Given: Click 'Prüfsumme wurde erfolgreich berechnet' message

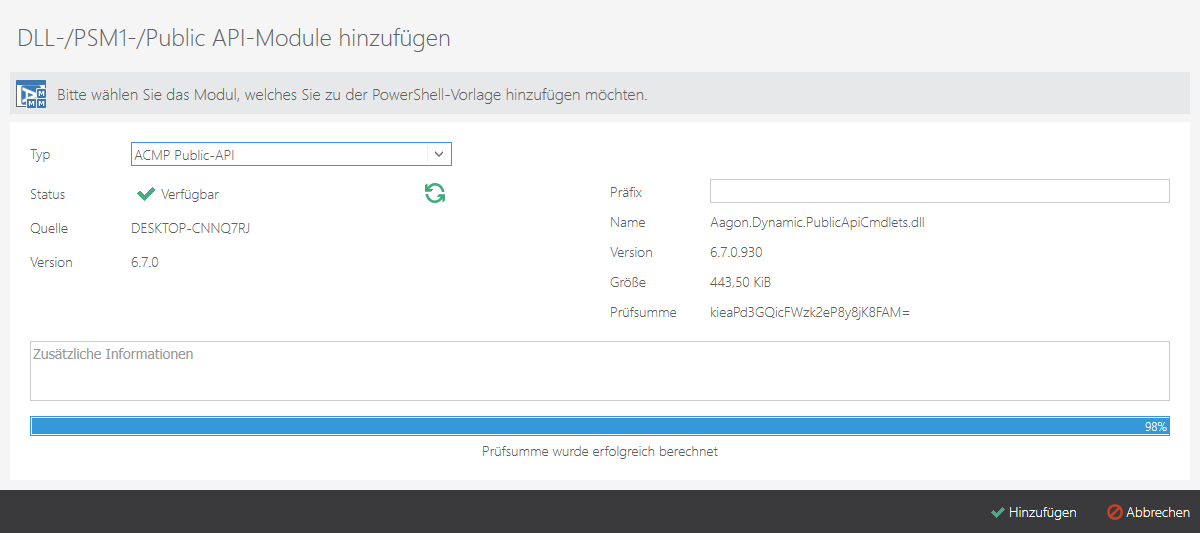Looking at the screenshot, I should click(x=600, y=451).
